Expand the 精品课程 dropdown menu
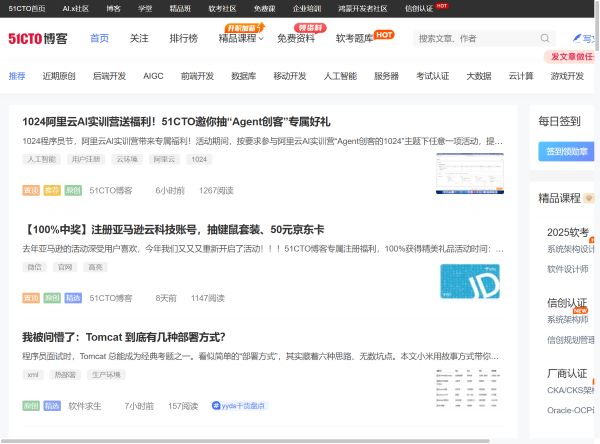 click(261, 39)
